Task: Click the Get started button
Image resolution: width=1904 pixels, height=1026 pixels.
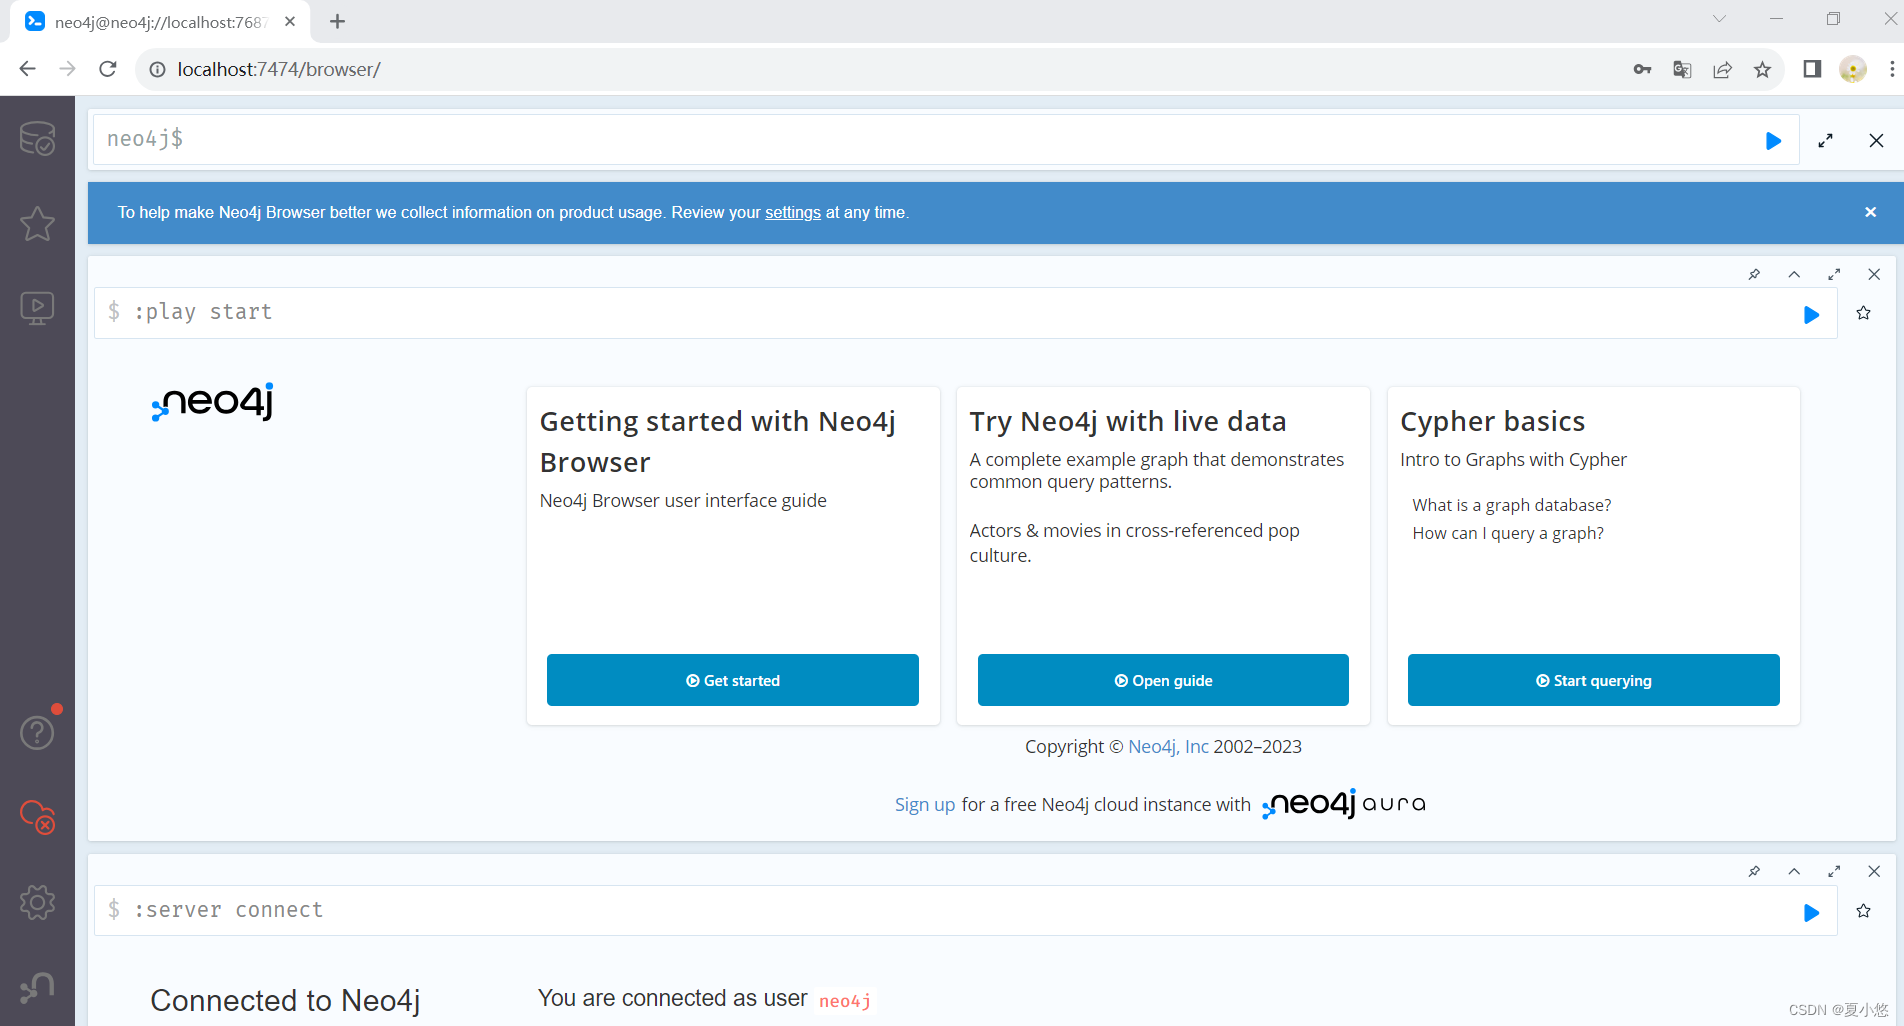Action: tap(733, 680)
